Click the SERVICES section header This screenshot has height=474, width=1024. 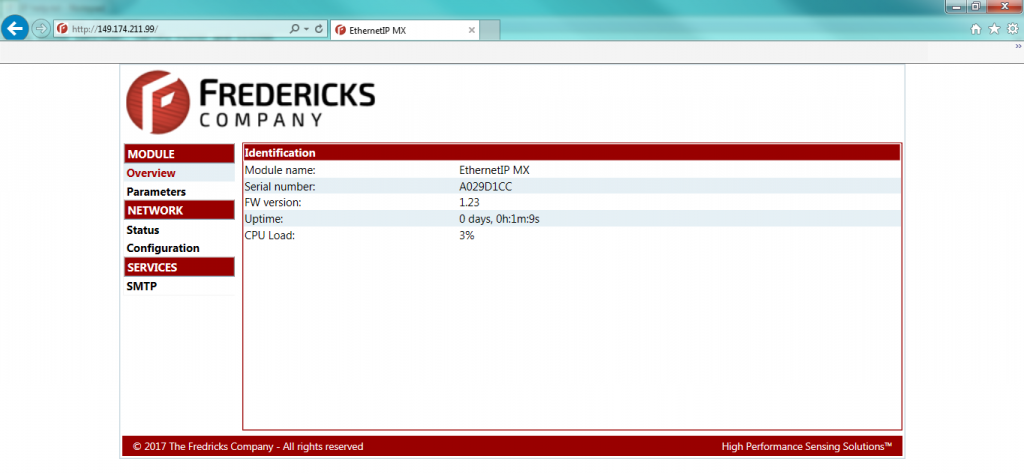(179, 267)
